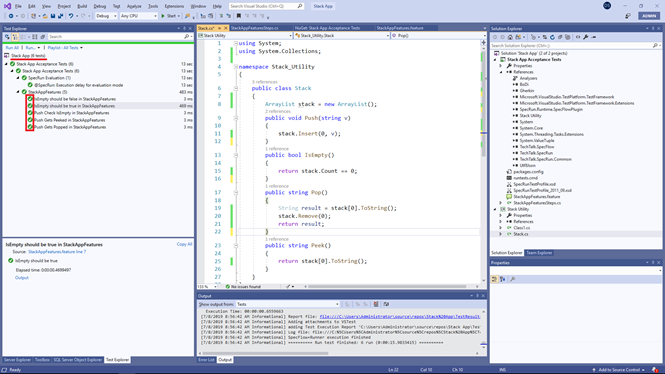Pin the Test Explorer panel
Viewport: 665px width, 374px height.
click(x=184, y=28)
